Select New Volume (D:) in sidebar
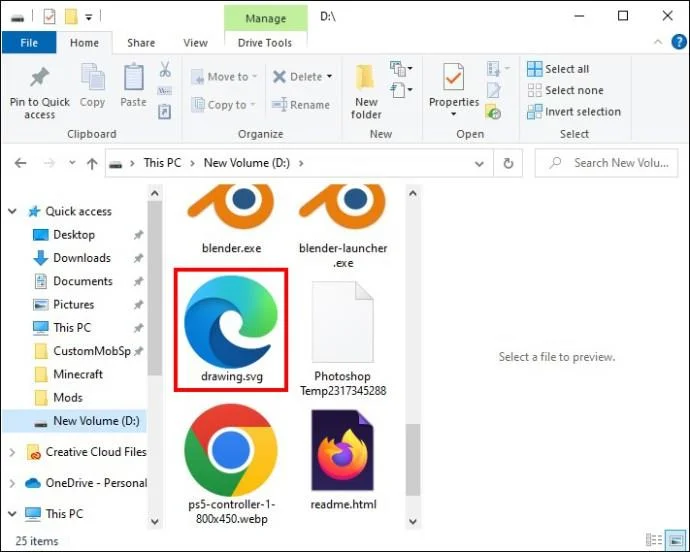This screenshot has width=690, height=552. click(x=75, y=421)
